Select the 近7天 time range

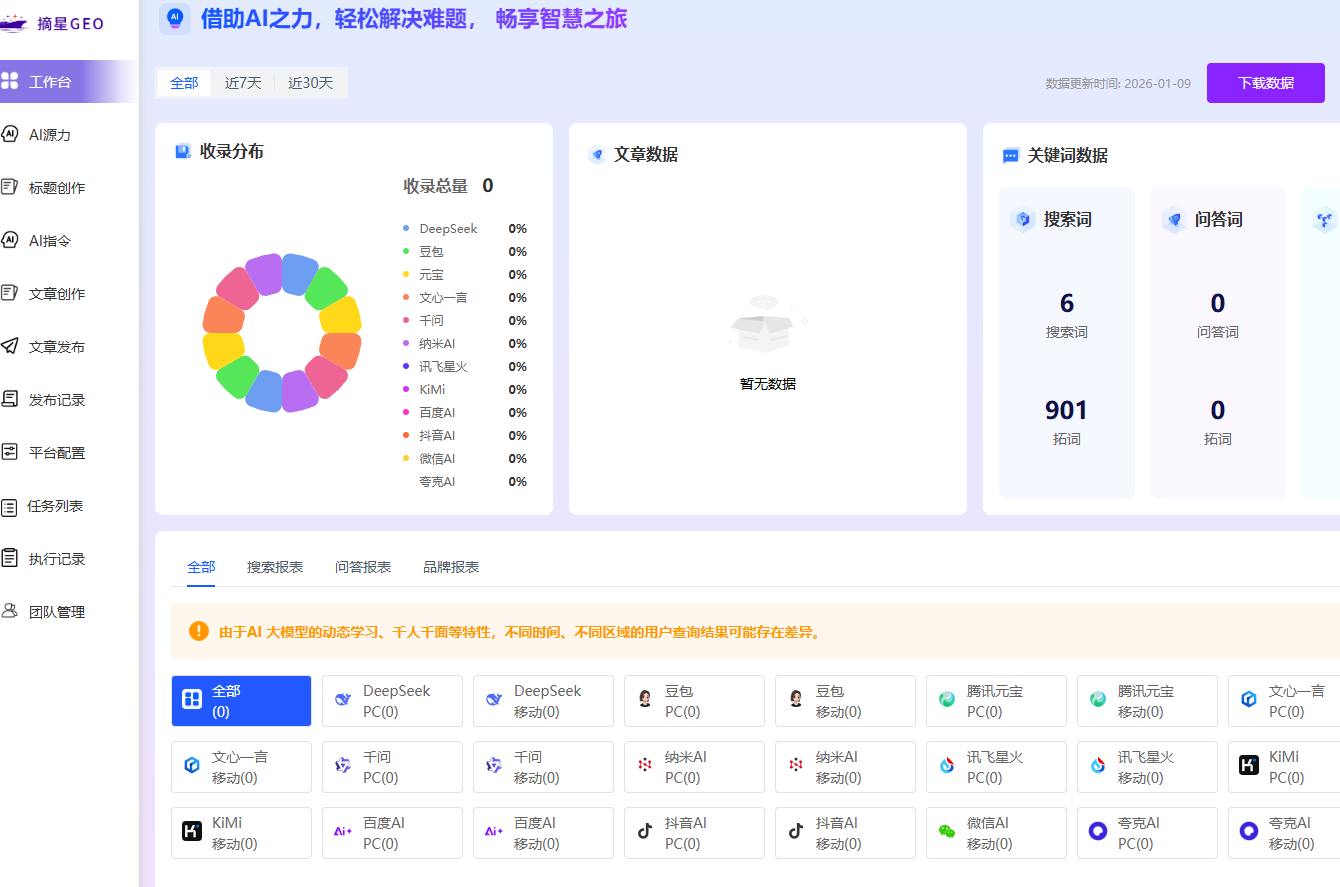[x=243, y=83]
